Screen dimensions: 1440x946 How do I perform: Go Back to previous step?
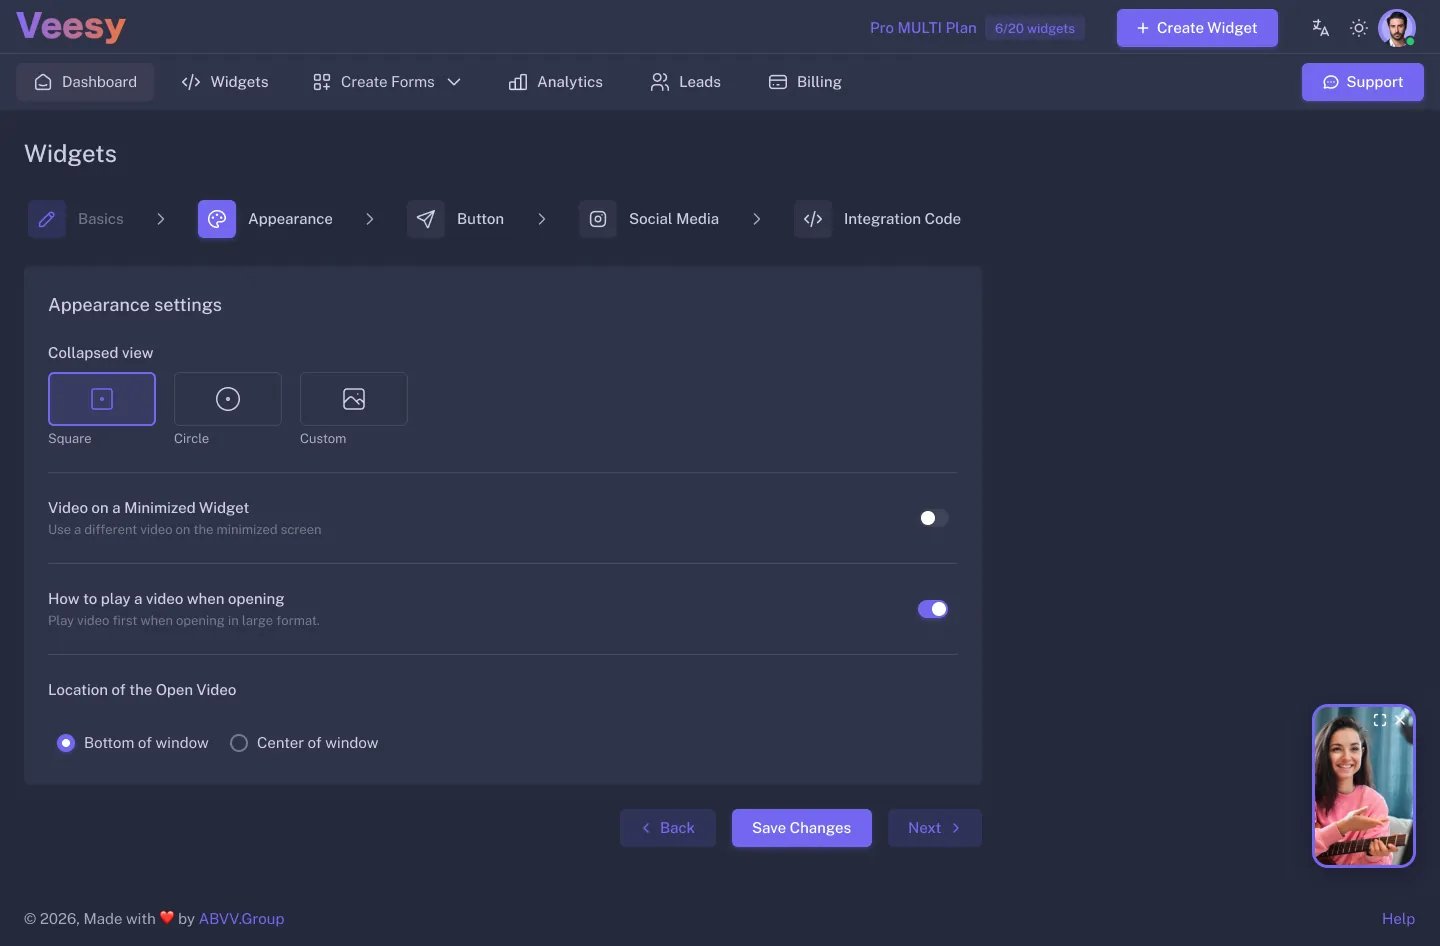pos(668,828)
